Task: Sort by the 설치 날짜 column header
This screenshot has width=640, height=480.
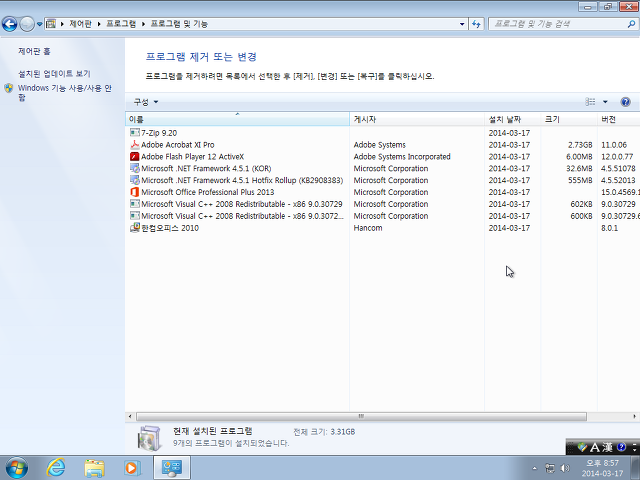Action: (513, 119)
